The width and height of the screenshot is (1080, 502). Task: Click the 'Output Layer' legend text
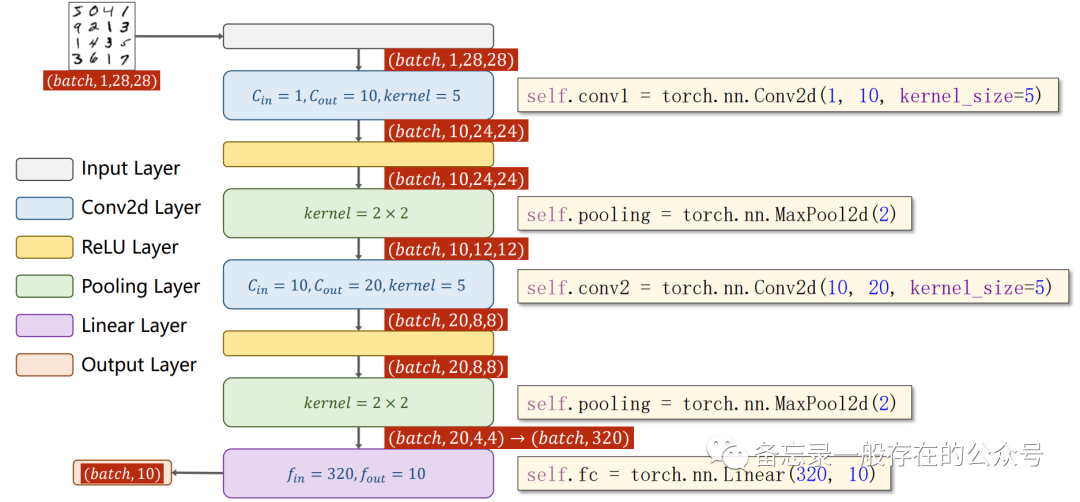click(139, 365)
